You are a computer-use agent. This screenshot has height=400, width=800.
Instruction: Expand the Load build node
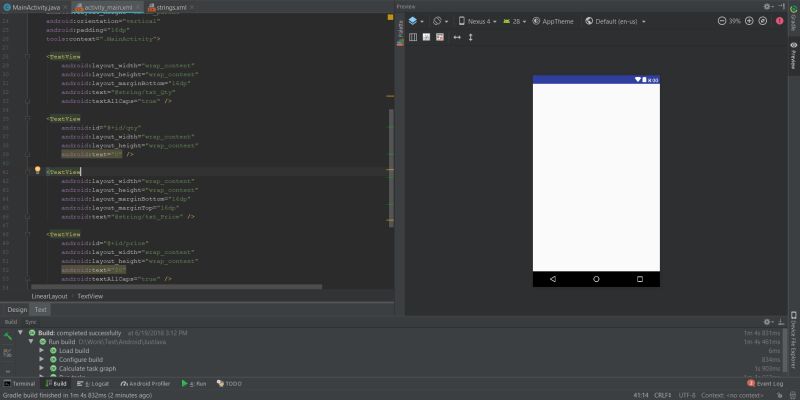click(42, 351)
